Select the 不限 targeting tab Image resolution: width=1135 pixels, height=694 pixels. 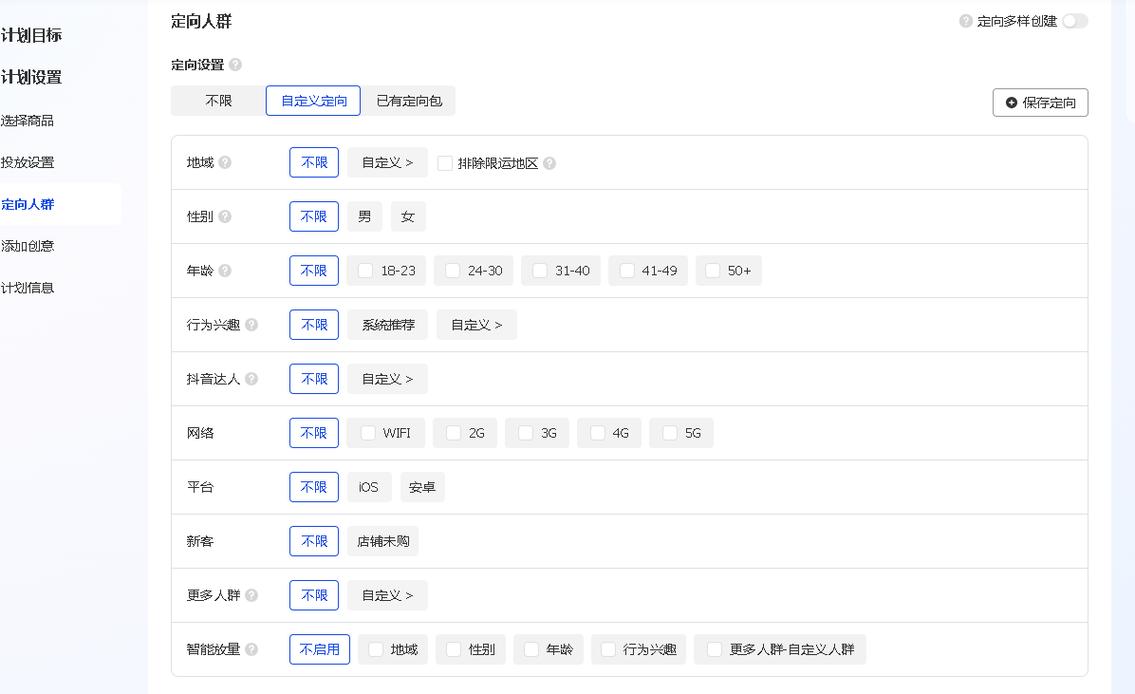click(219, 101)
